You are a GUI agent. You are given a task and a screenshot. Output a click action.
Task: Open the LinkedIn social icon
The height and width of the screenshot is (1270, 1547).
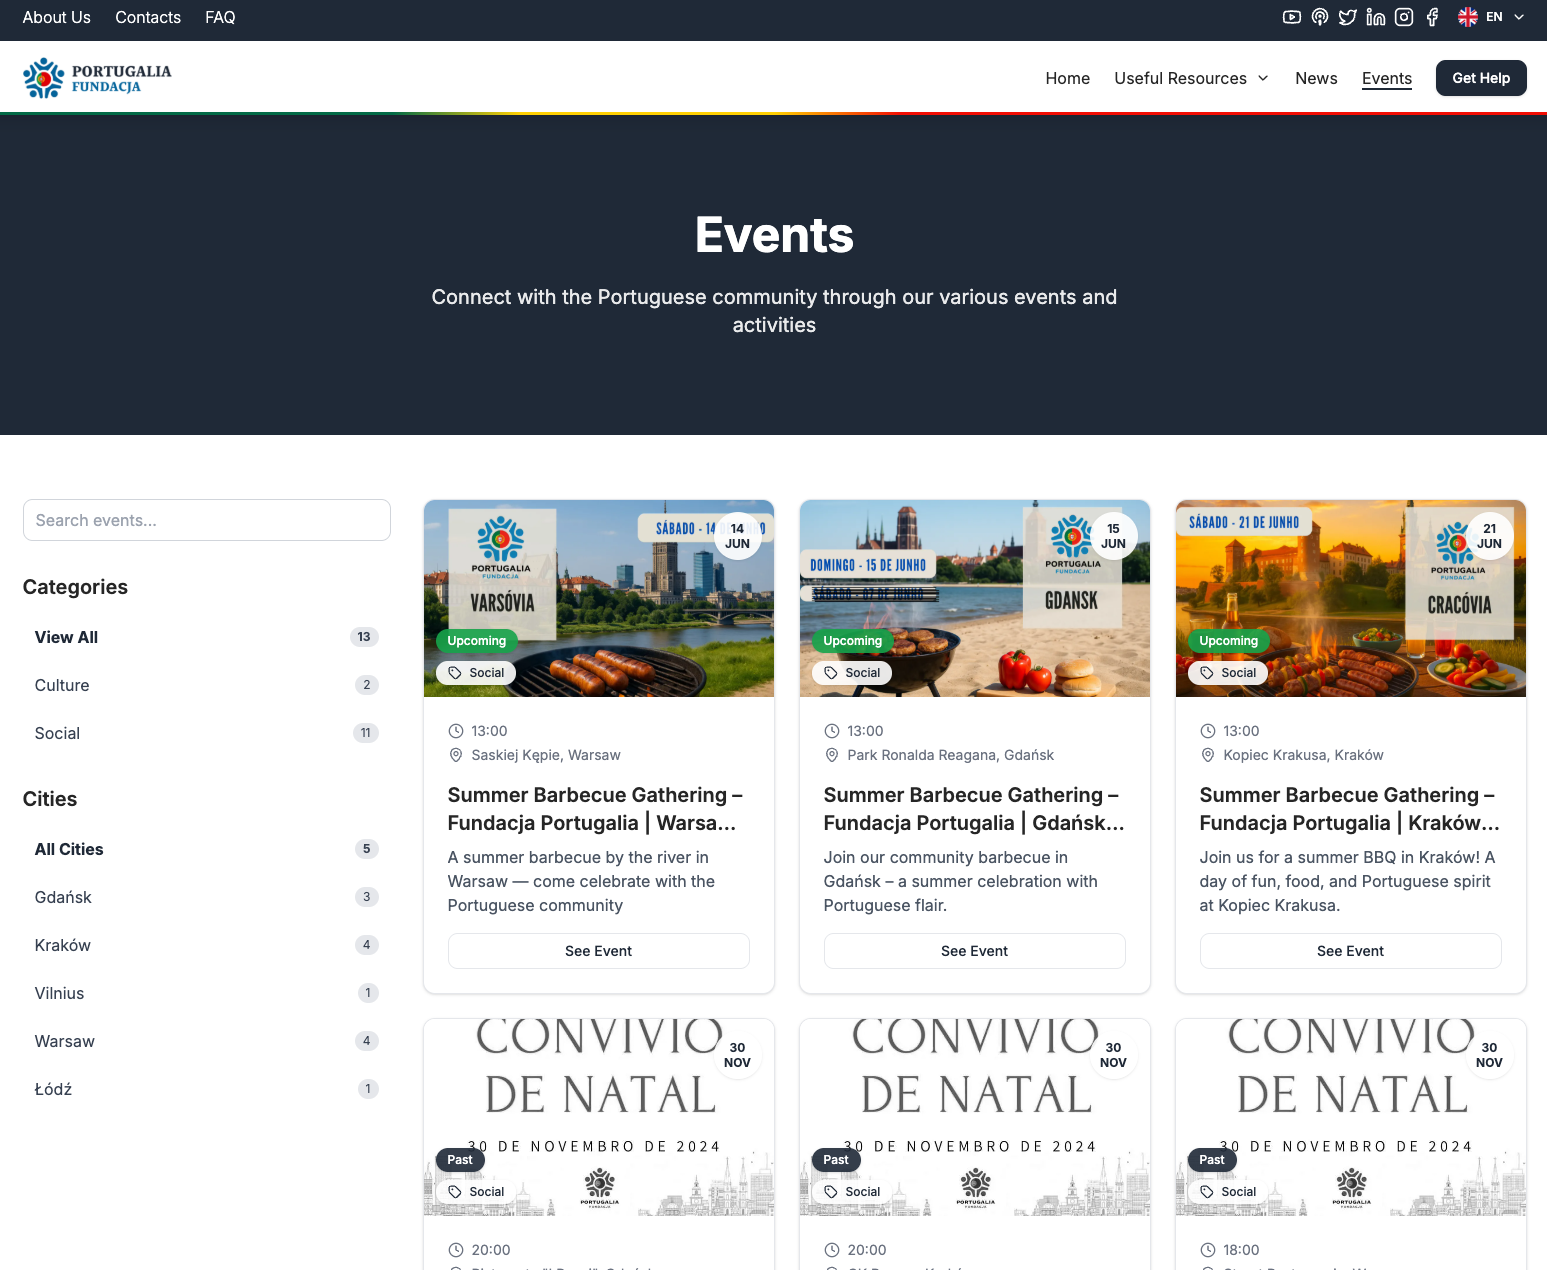(x=1375, y=17)
